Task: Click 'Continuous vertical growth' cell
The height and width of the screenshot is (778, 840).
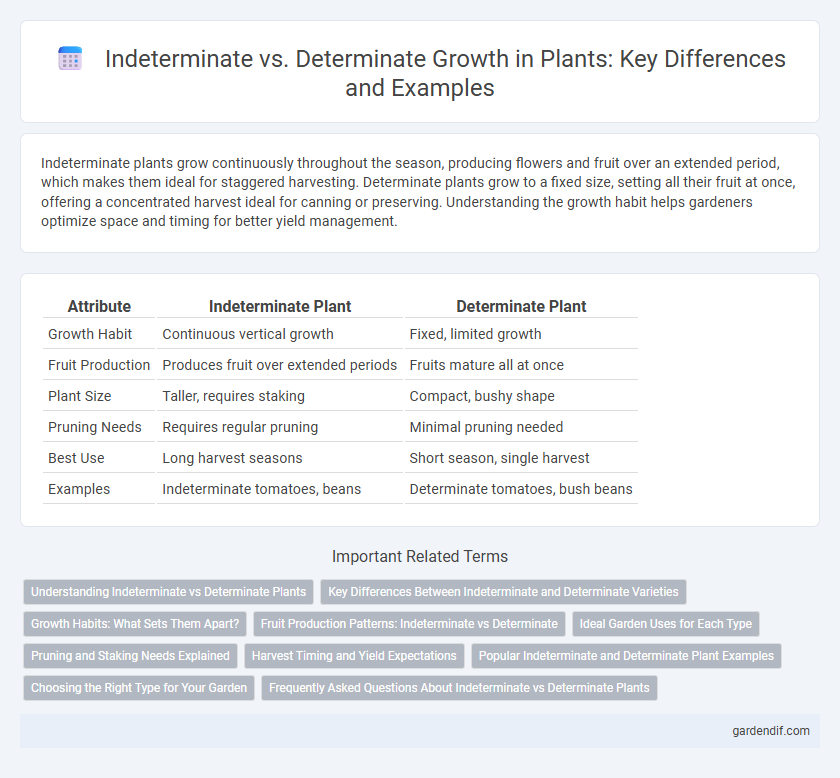Action: (x=280, y=334)
